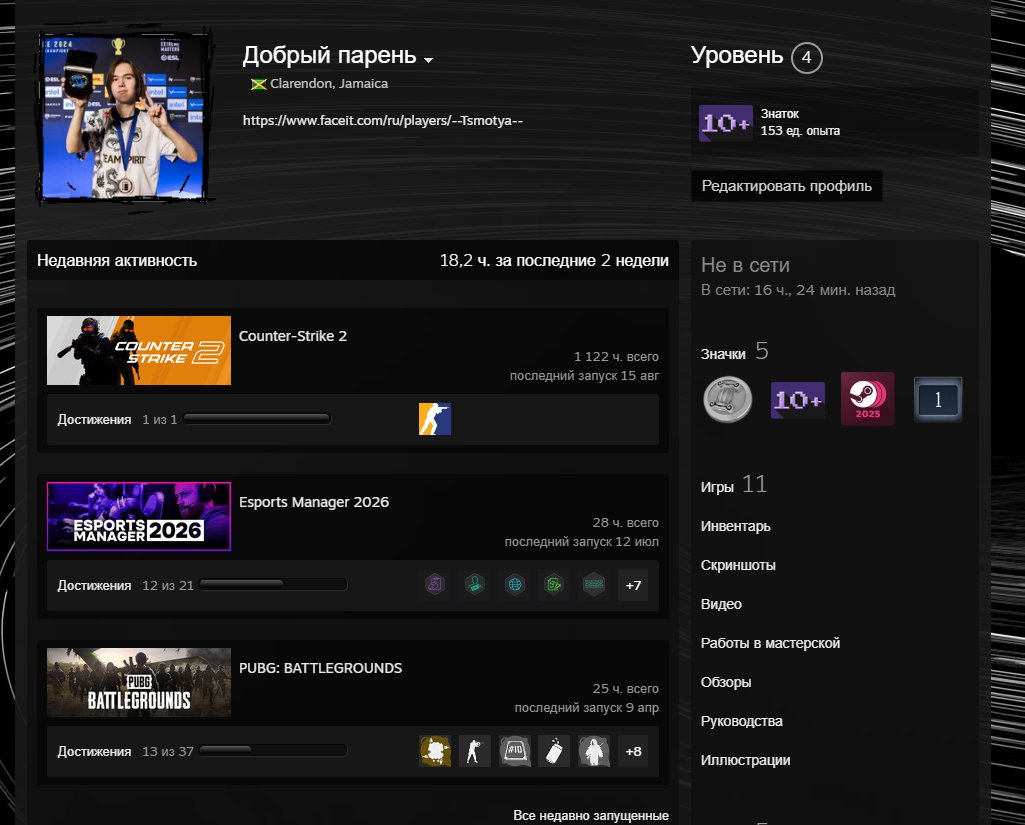Click the years of service 1 badge
Image resolution: width=1025 pixels, height=825 pixels.
click(x=937, y=399)
